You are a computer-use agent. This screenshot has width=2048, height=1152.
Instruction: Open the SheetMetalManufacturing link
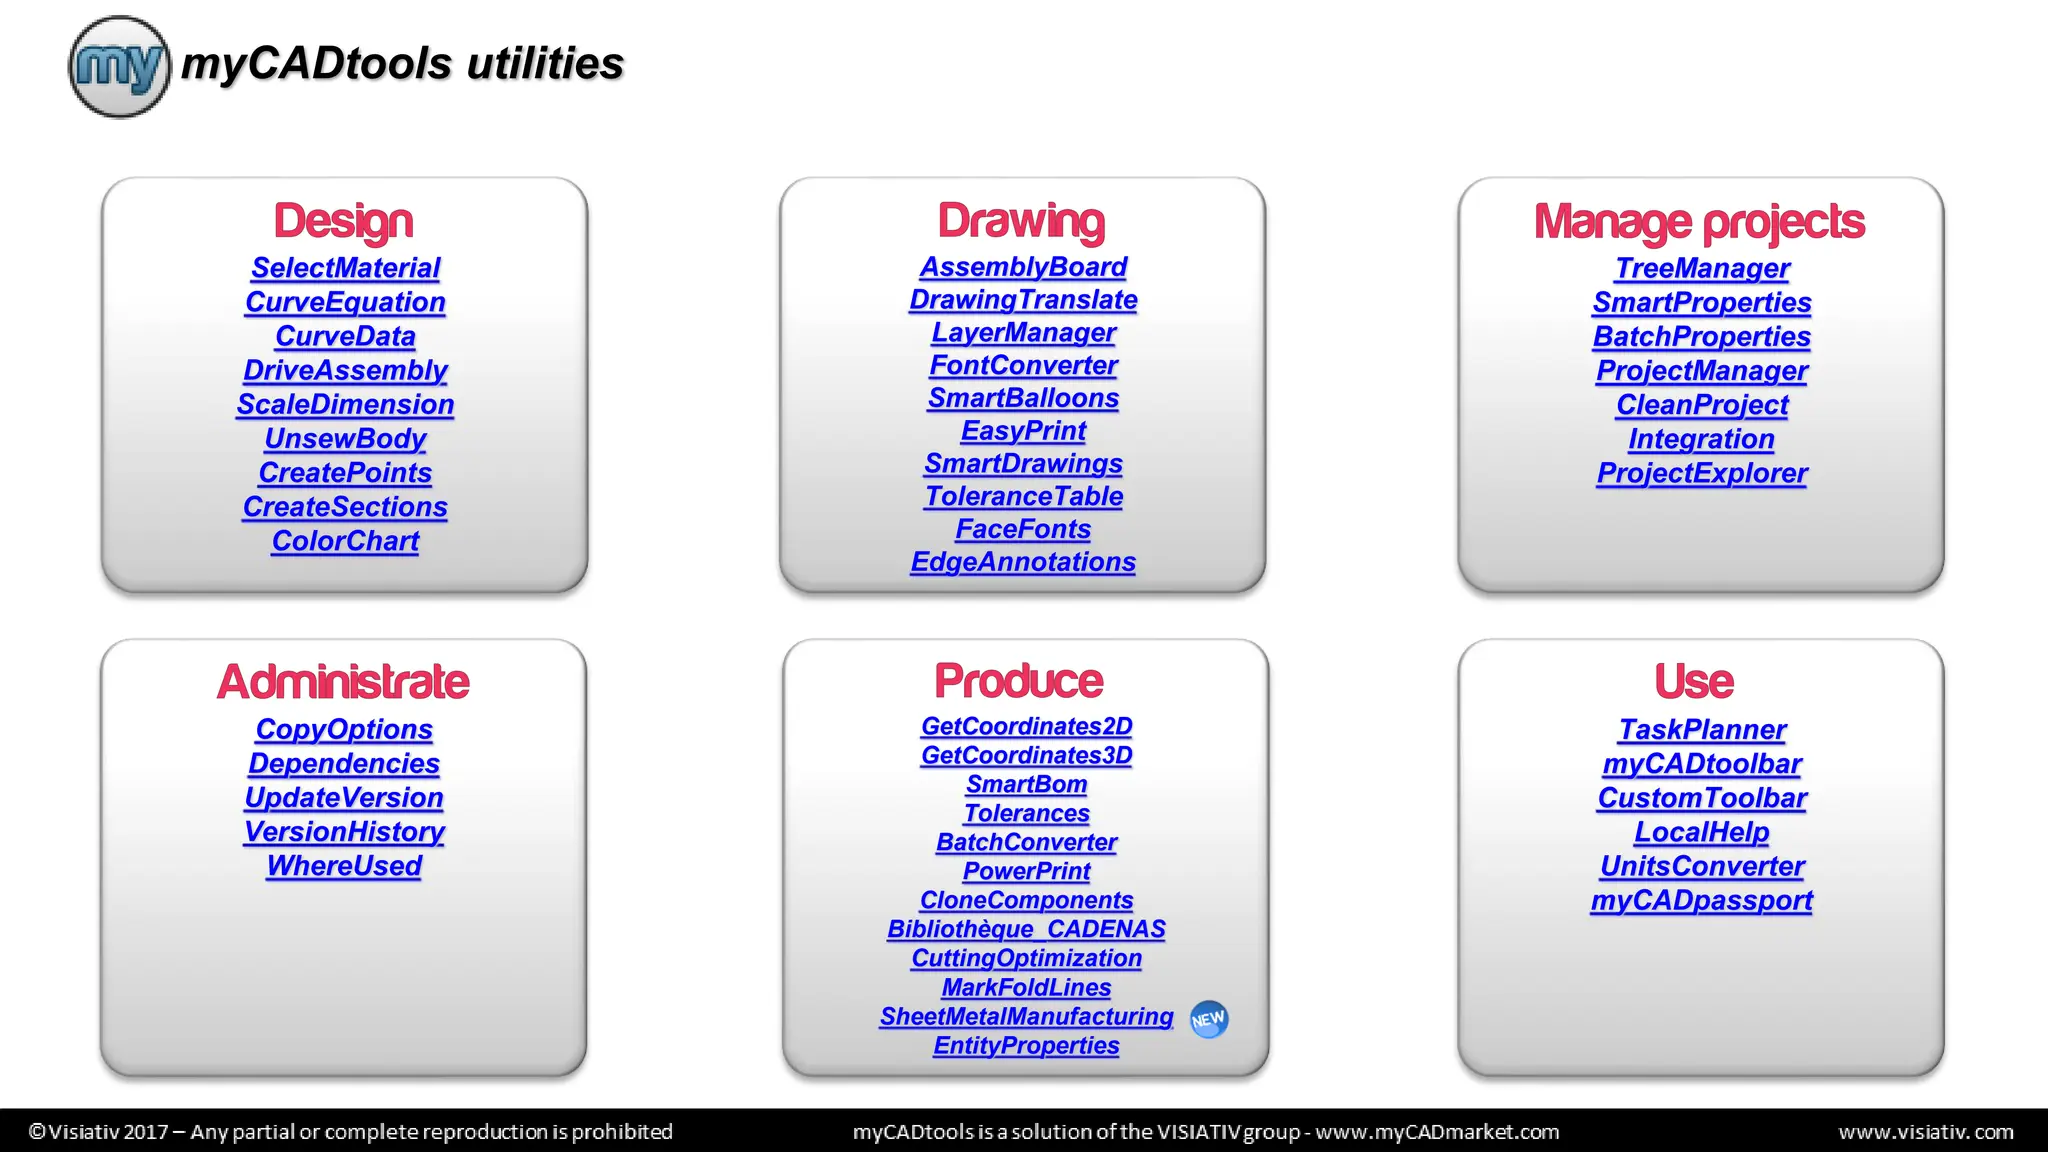1026,1016
